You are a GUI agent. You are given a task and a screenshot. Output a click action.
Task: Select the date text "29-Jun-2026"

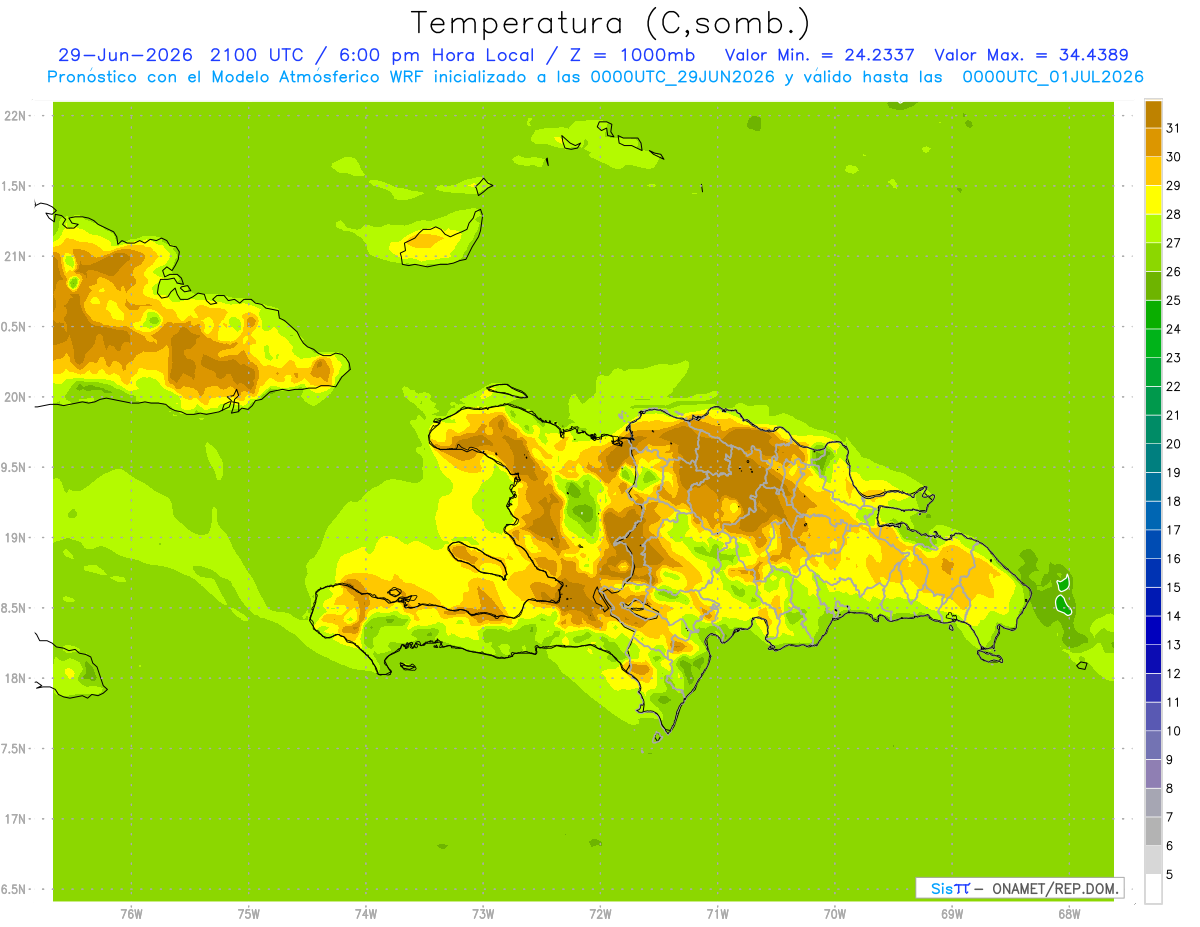[125, 55]
